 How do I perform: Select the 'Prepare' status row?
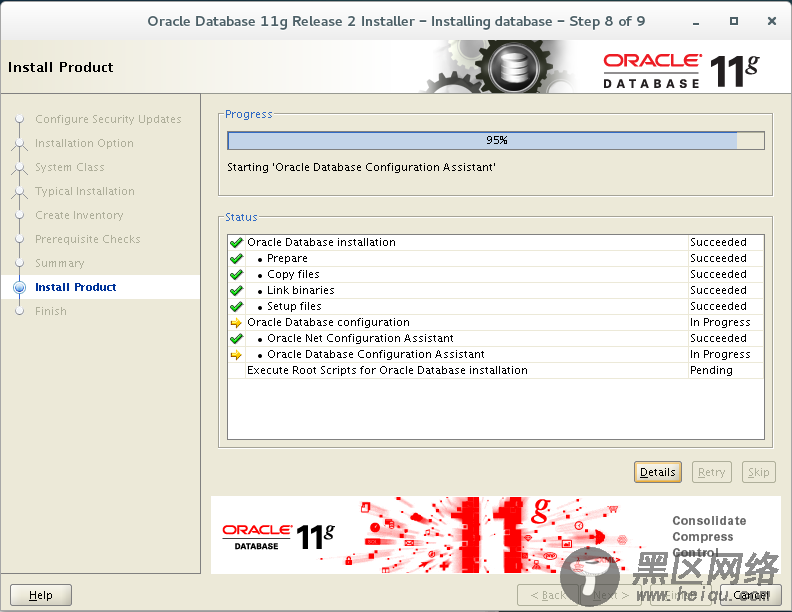[496, 259]
